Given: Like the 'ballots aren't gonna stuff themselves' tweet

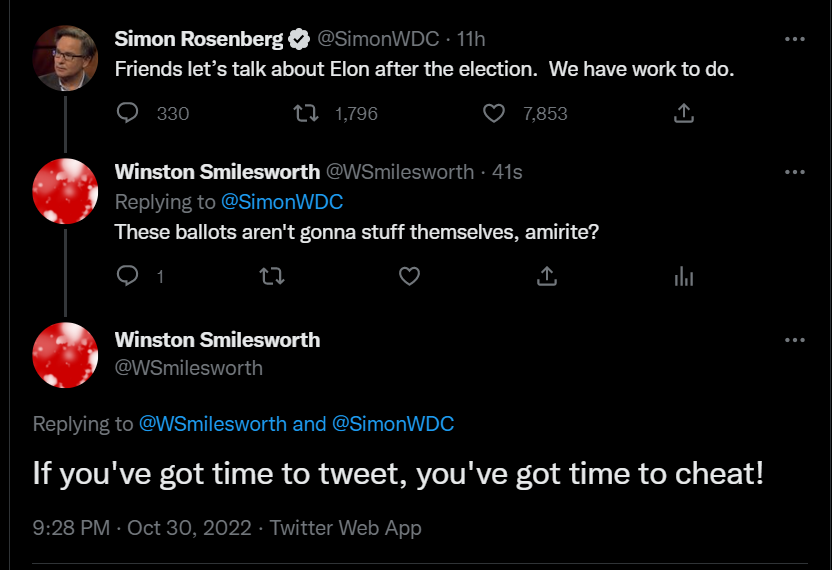Looking at the screenshot, I should point(409,276).
